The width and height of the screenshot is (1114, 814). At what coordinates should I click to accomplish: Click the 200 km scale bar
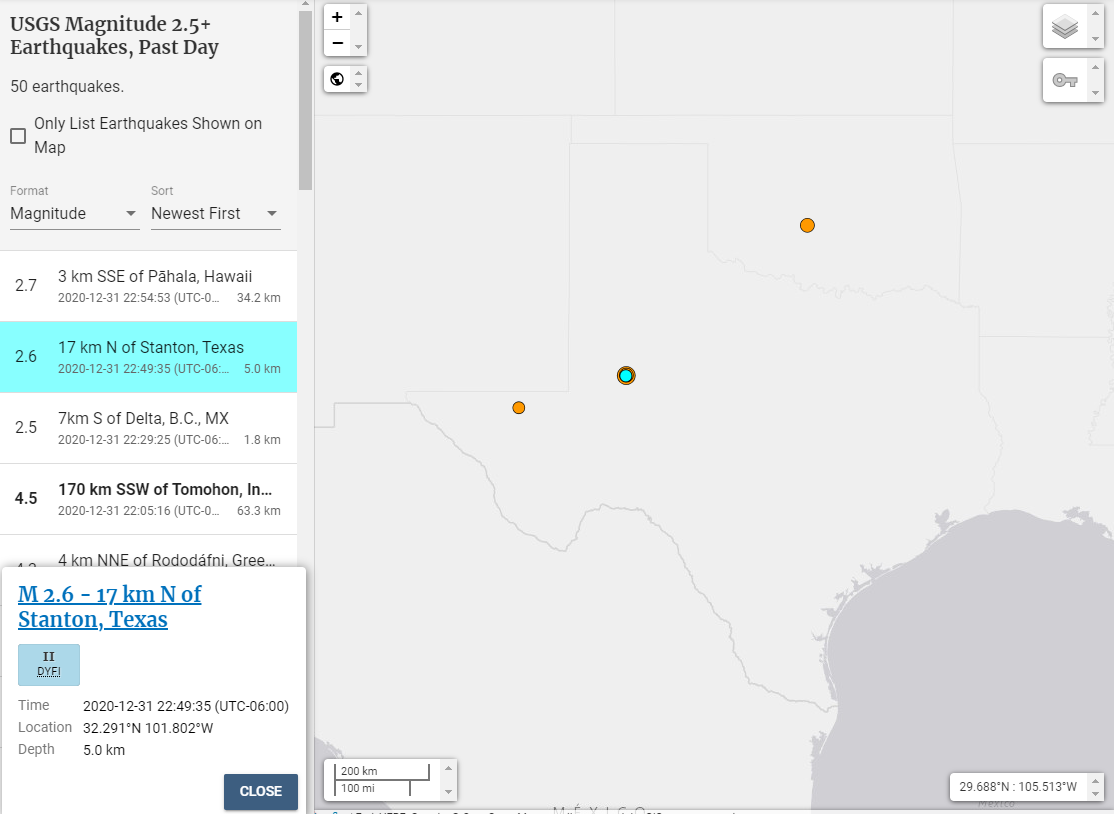pyautogui.click(x=382, y=771)
